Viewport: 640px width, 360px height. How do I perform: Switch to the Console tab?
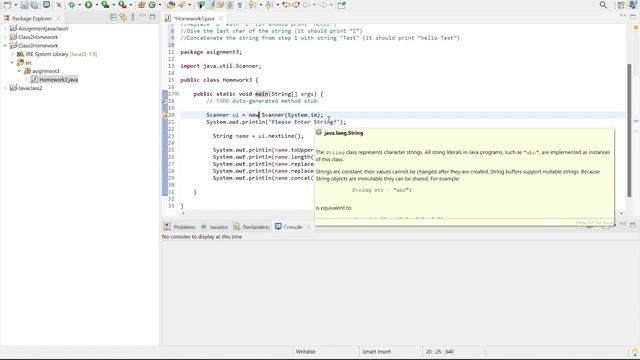click(x=289, y=227)
